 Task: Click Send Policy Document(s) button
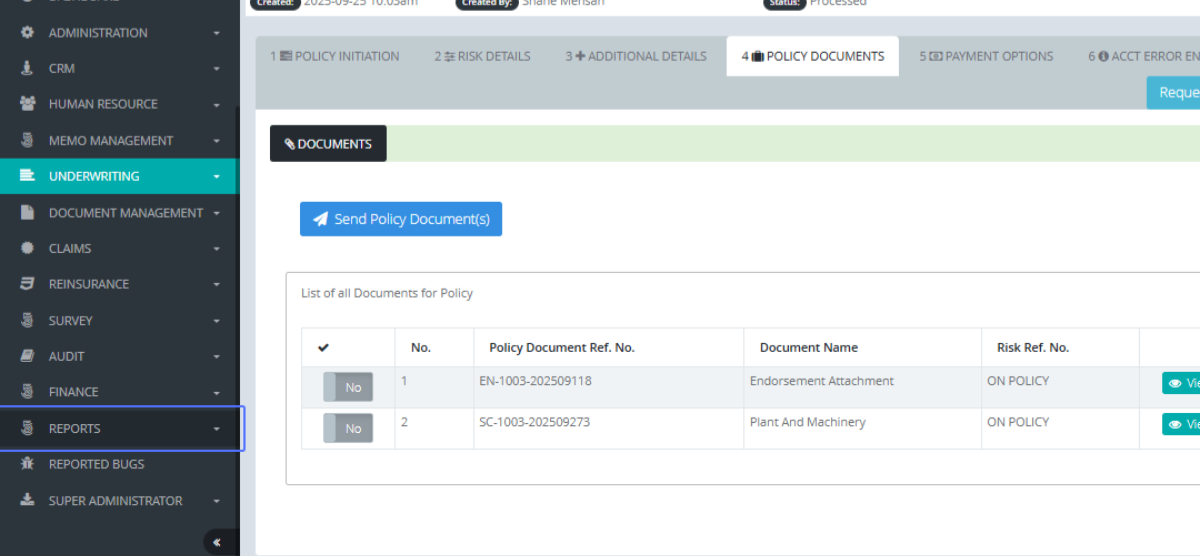click(401, 219)
